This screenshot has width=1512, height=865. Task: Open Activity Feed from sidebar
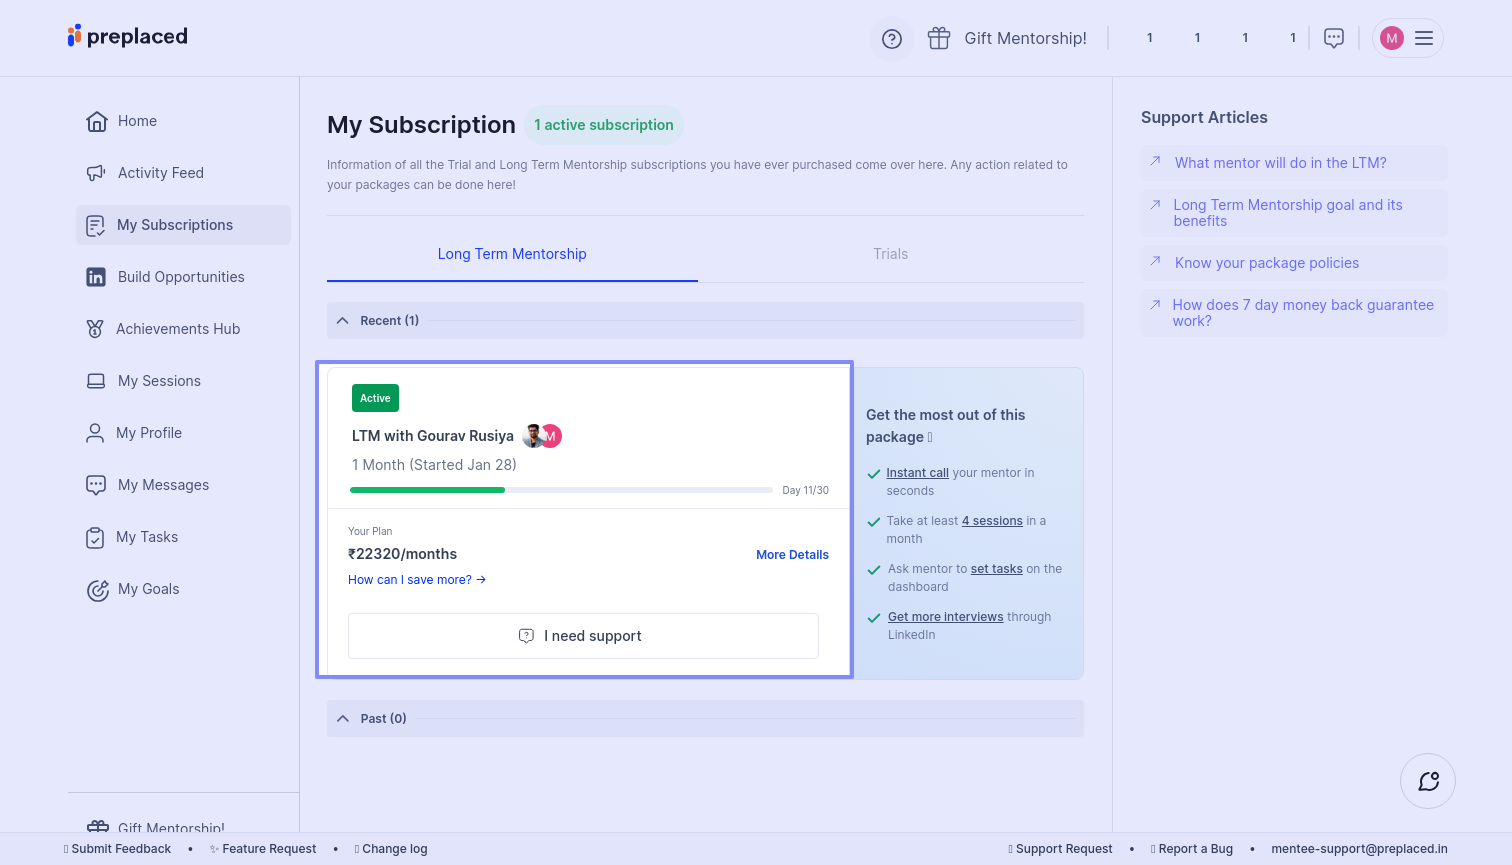(160, 173)
